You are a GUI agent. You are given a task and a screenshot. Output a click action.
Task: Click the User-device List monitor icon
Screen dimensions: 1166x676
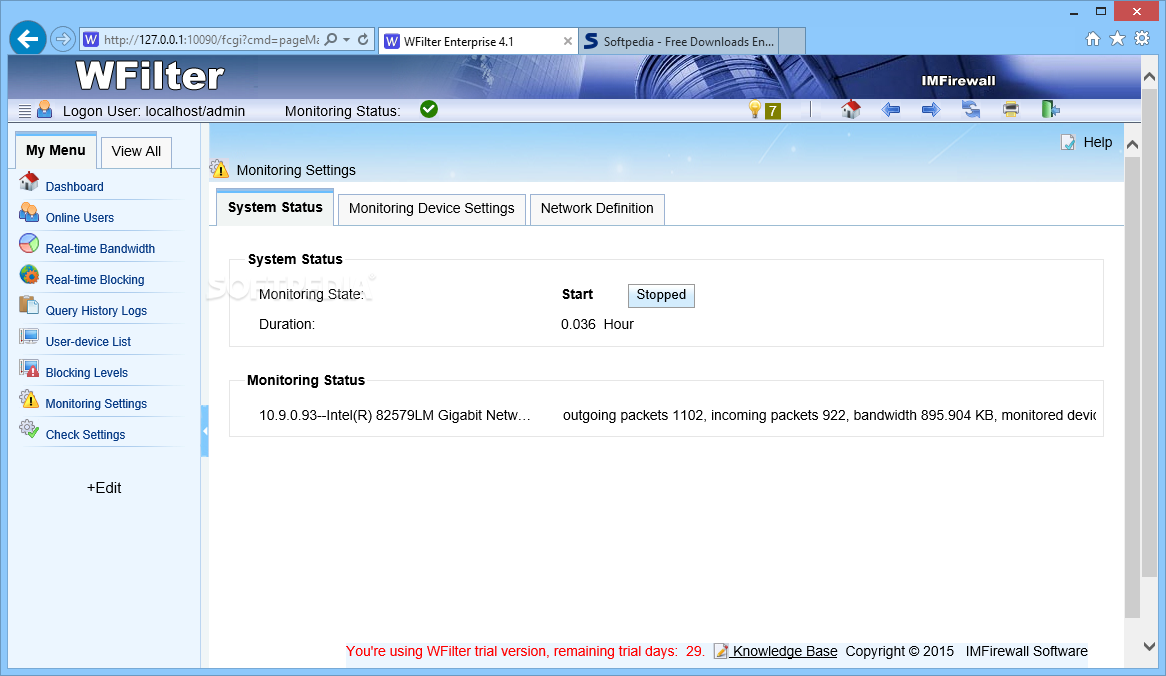pos(29,337)
